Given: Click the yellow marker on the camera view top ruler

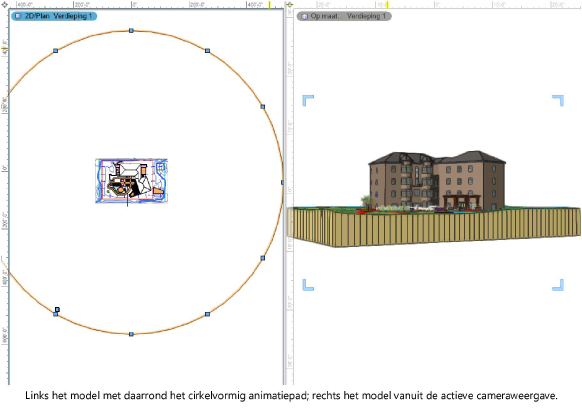Looking at the screenshot, I should tap(387, 5).
